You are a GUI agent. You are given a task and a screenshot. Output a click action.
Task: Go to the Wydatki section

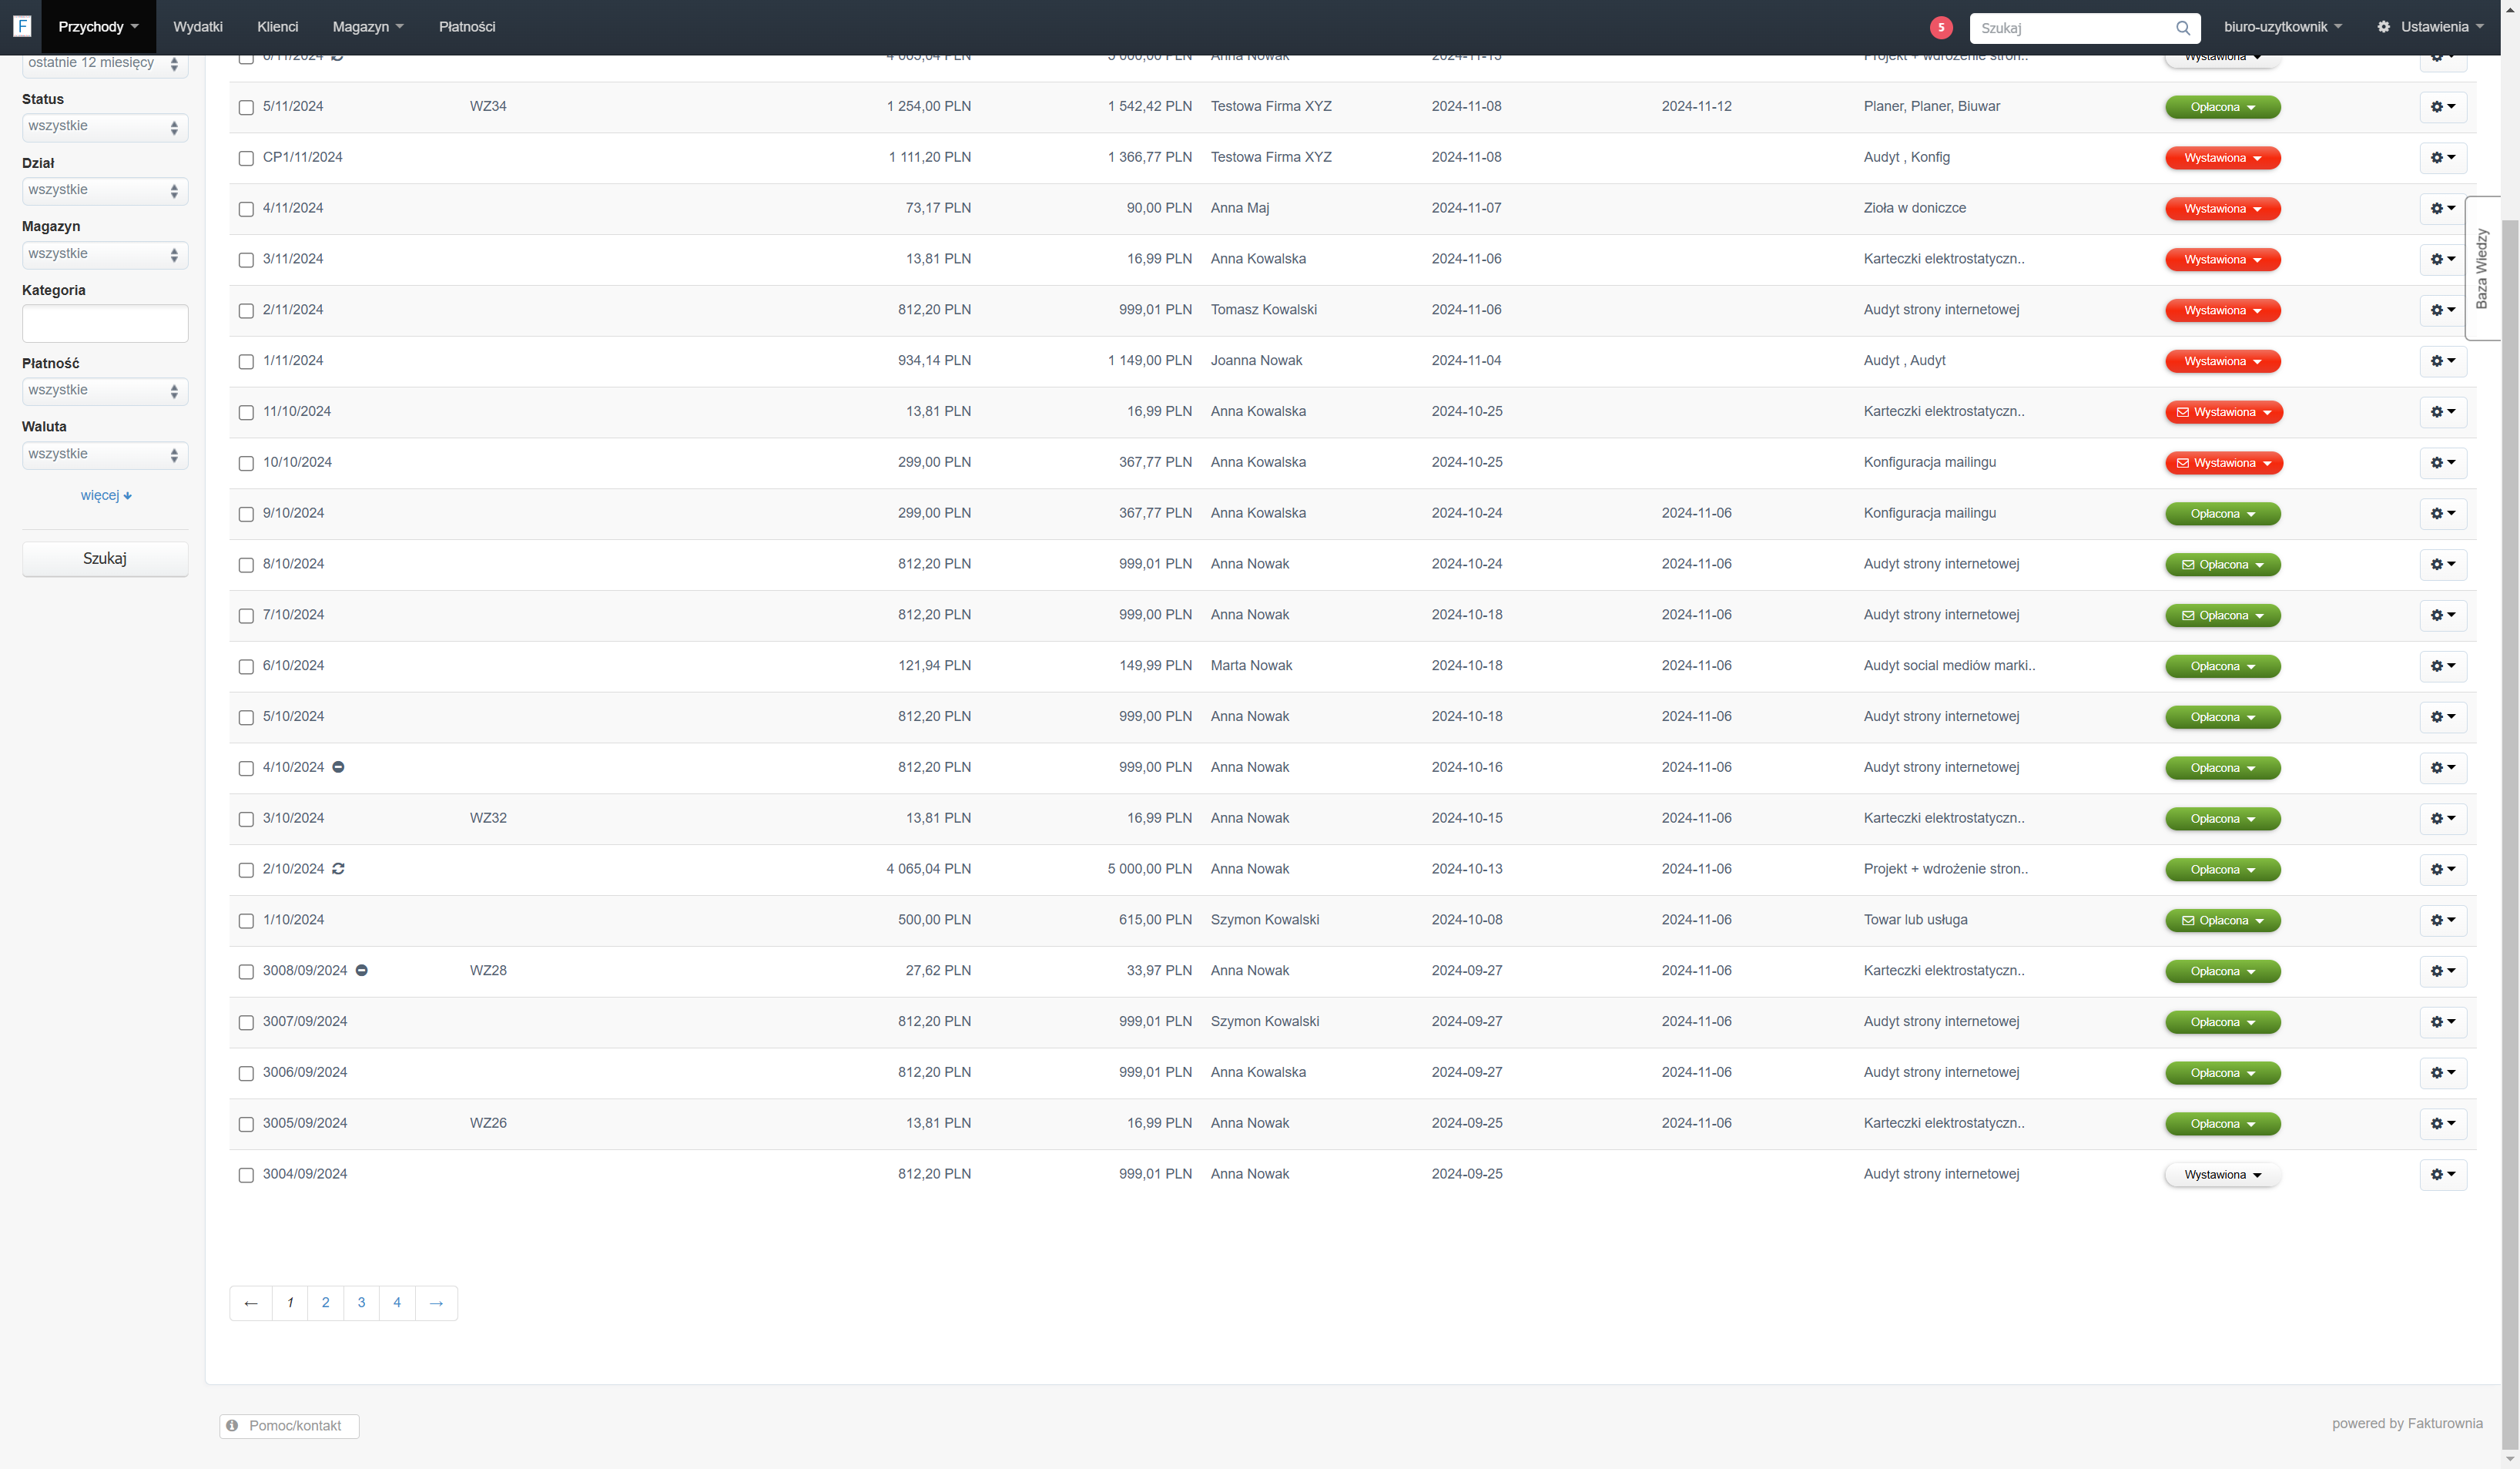[198, 27]
